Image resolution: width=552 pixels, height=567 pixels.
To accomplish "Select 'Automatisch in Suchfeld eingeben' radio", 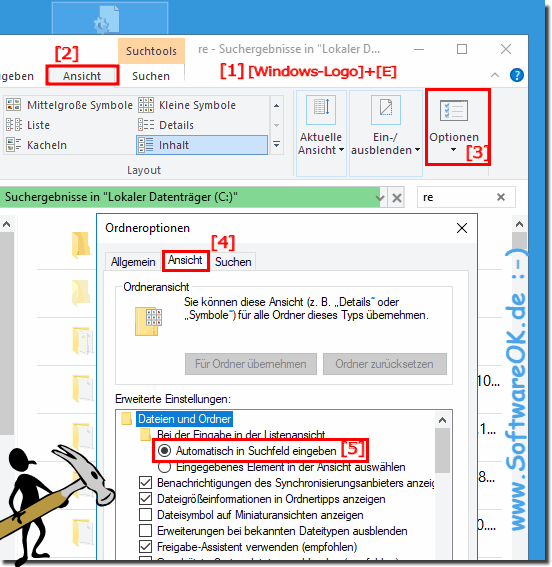I will point(164,451).
